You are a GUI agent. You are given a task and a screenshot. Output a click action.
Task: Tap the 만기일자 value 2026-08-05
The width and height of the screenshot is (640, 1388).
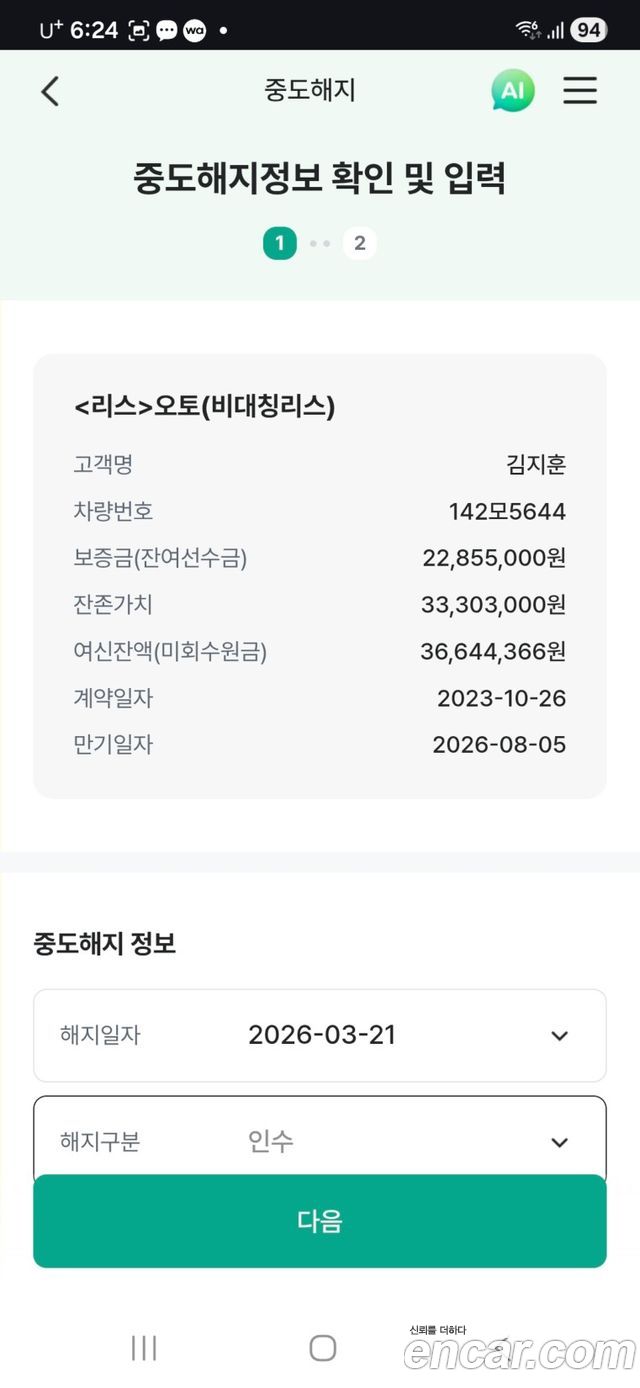(x=499, y=745)
